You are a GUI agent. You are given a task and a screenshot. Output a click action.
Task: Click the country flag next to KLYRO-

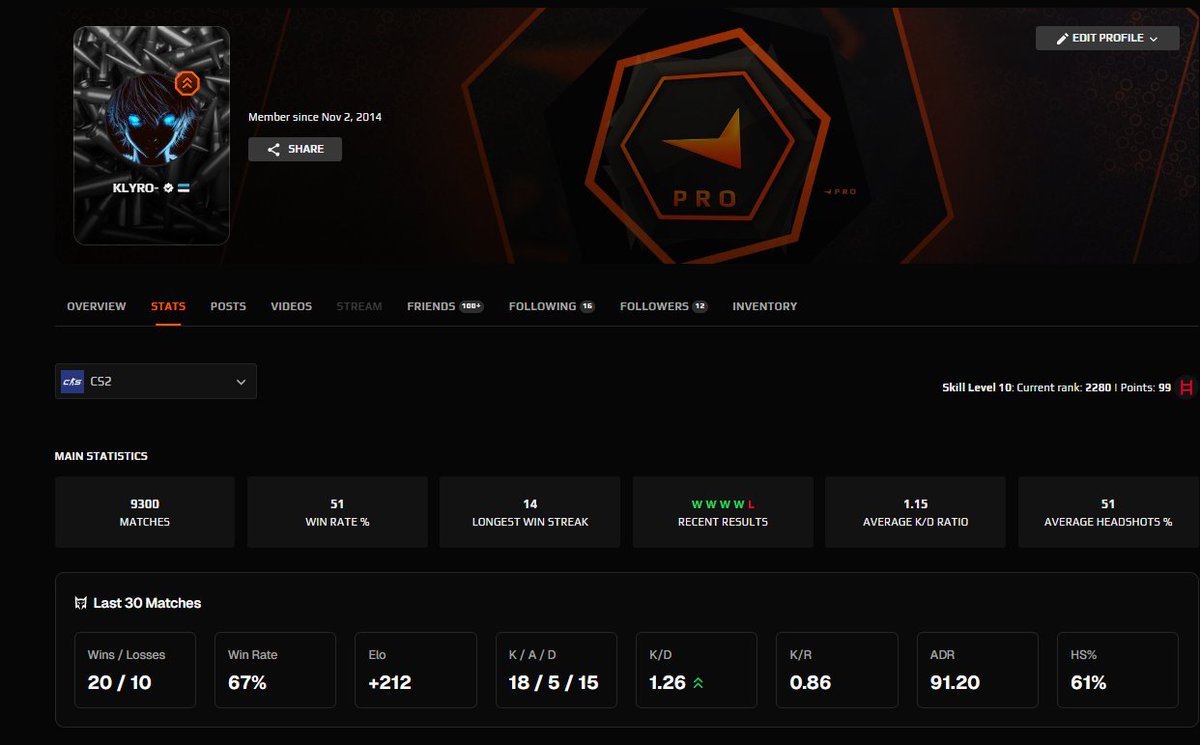[184, 187]
